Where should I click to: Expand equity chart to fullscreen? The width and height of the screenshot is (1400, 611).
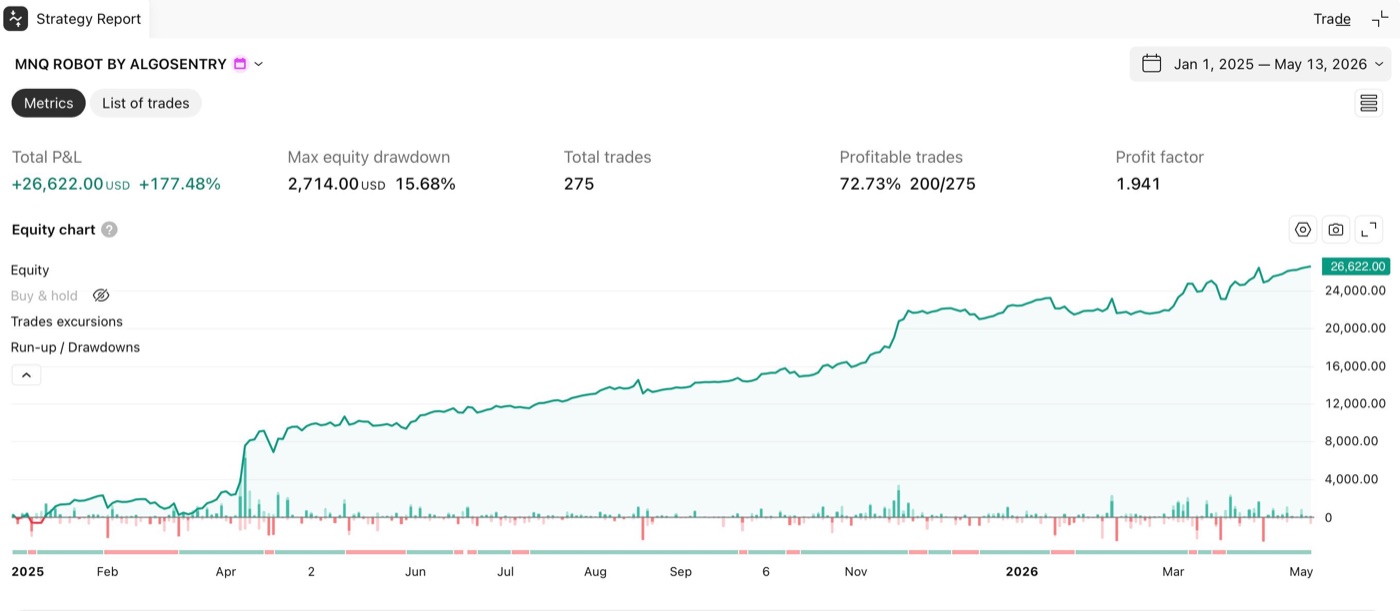pos(1369,230)
